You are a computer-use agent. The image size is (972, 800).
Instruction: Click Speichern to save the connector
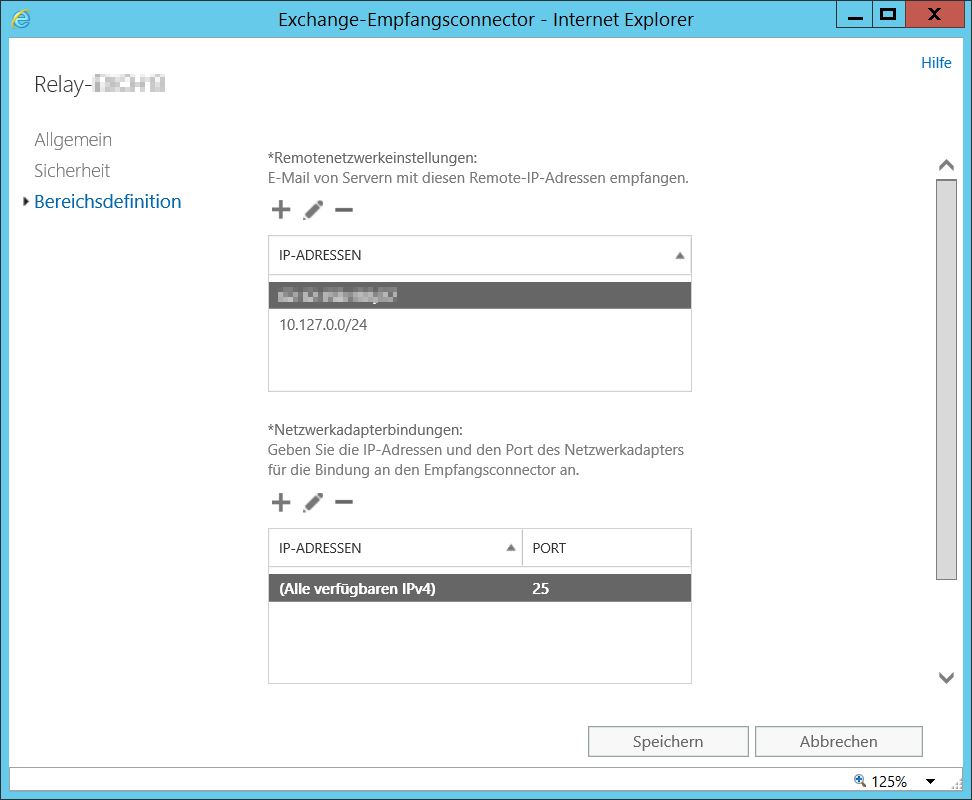[x=668, y=742]
